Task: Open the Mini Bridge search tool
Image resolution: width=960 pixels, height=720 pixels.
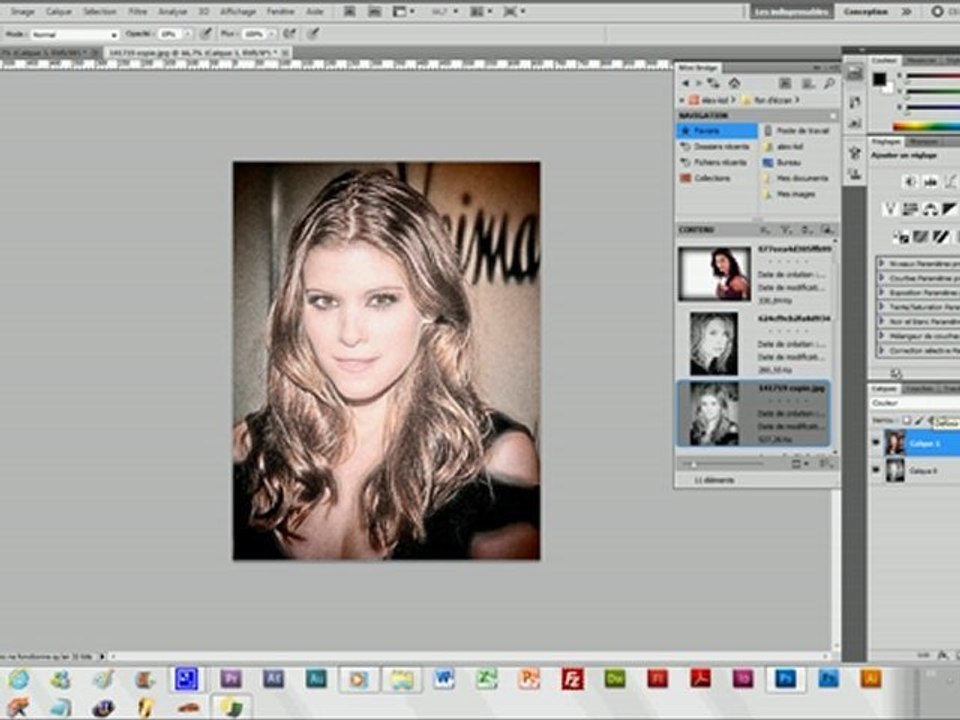Action: click(829, 83)
